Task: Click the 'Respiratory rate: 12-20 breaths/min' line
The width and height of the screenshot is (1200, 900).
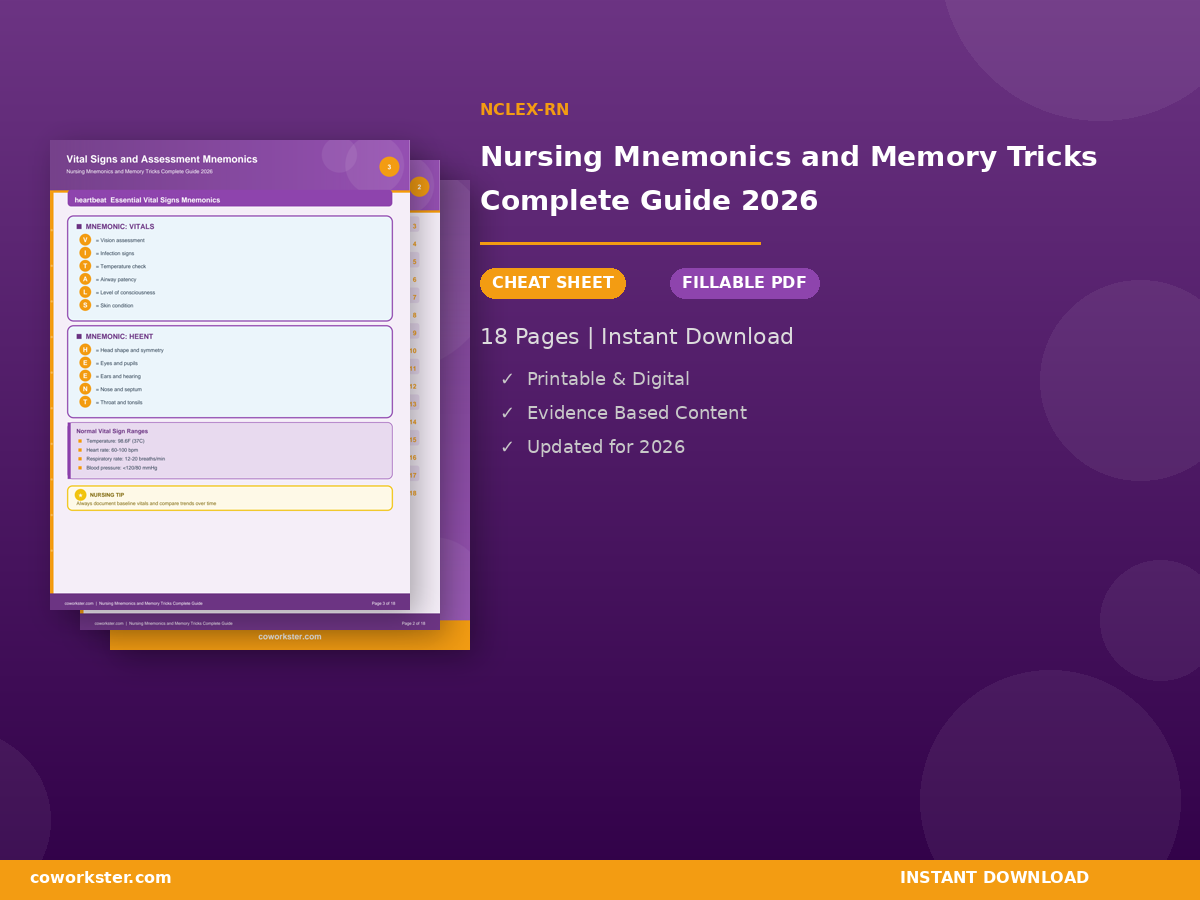Action: tap(125, 459)
